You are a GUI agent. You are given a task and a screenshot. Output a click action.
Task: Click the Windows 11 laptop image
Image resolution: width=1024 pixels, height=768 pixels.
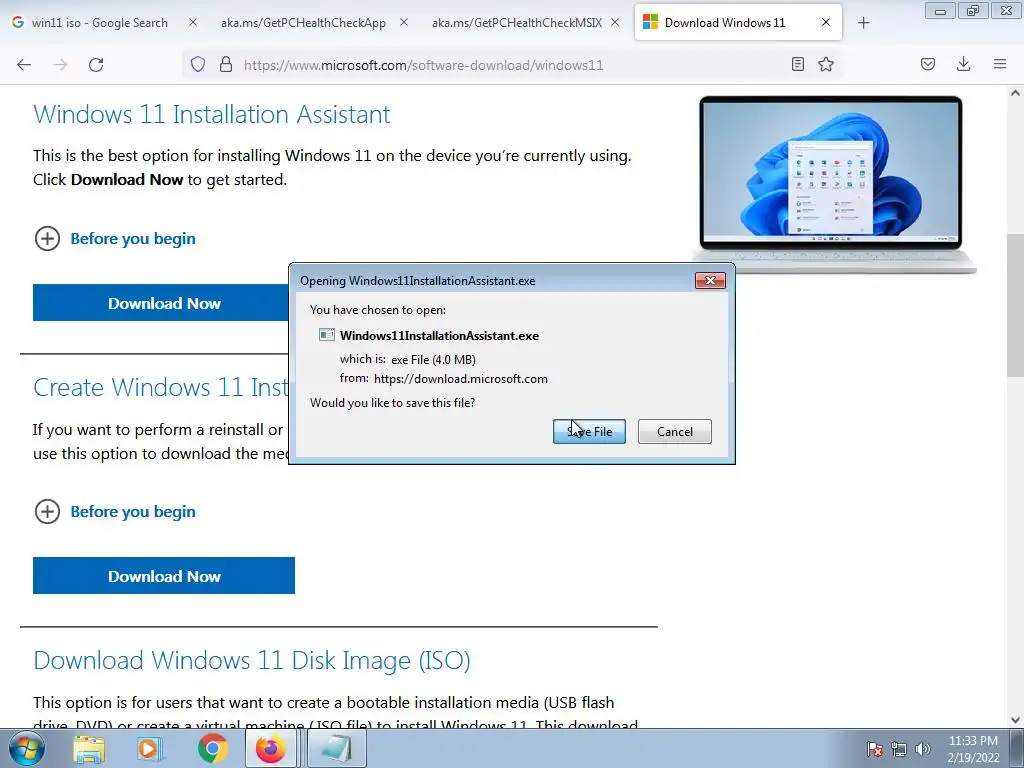pyautogui.click(x=834, y=184)
